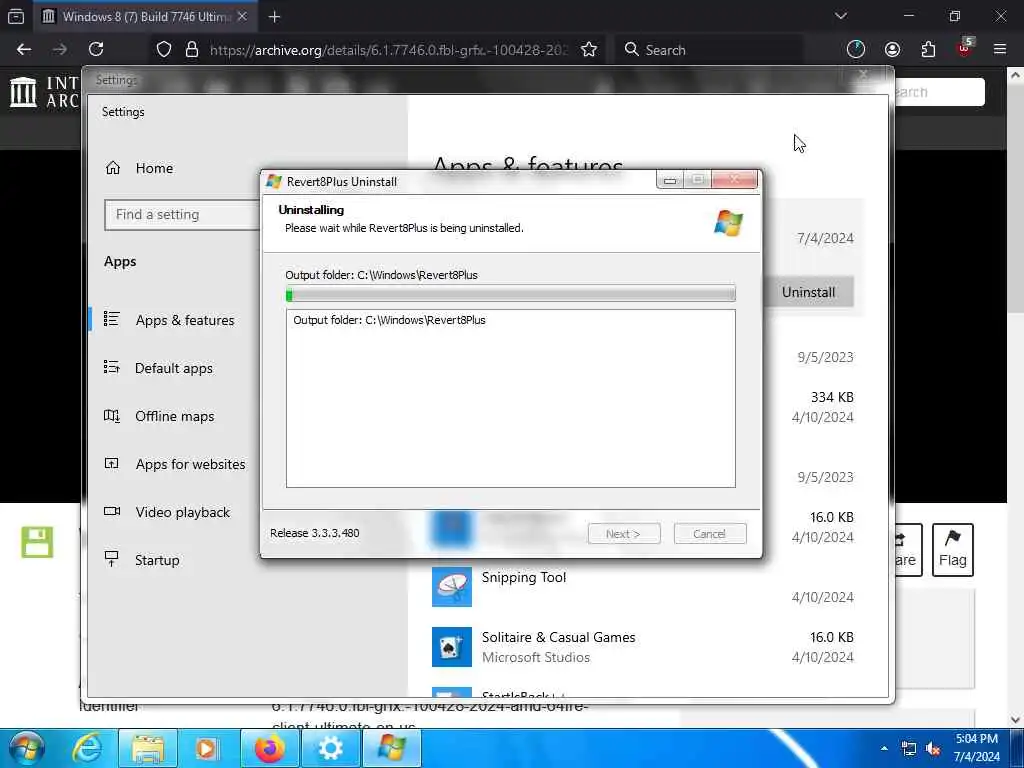This screenshot has height=768, width=1024.
Task: Click the green floppy disk icon
Action: pos(37,542)
